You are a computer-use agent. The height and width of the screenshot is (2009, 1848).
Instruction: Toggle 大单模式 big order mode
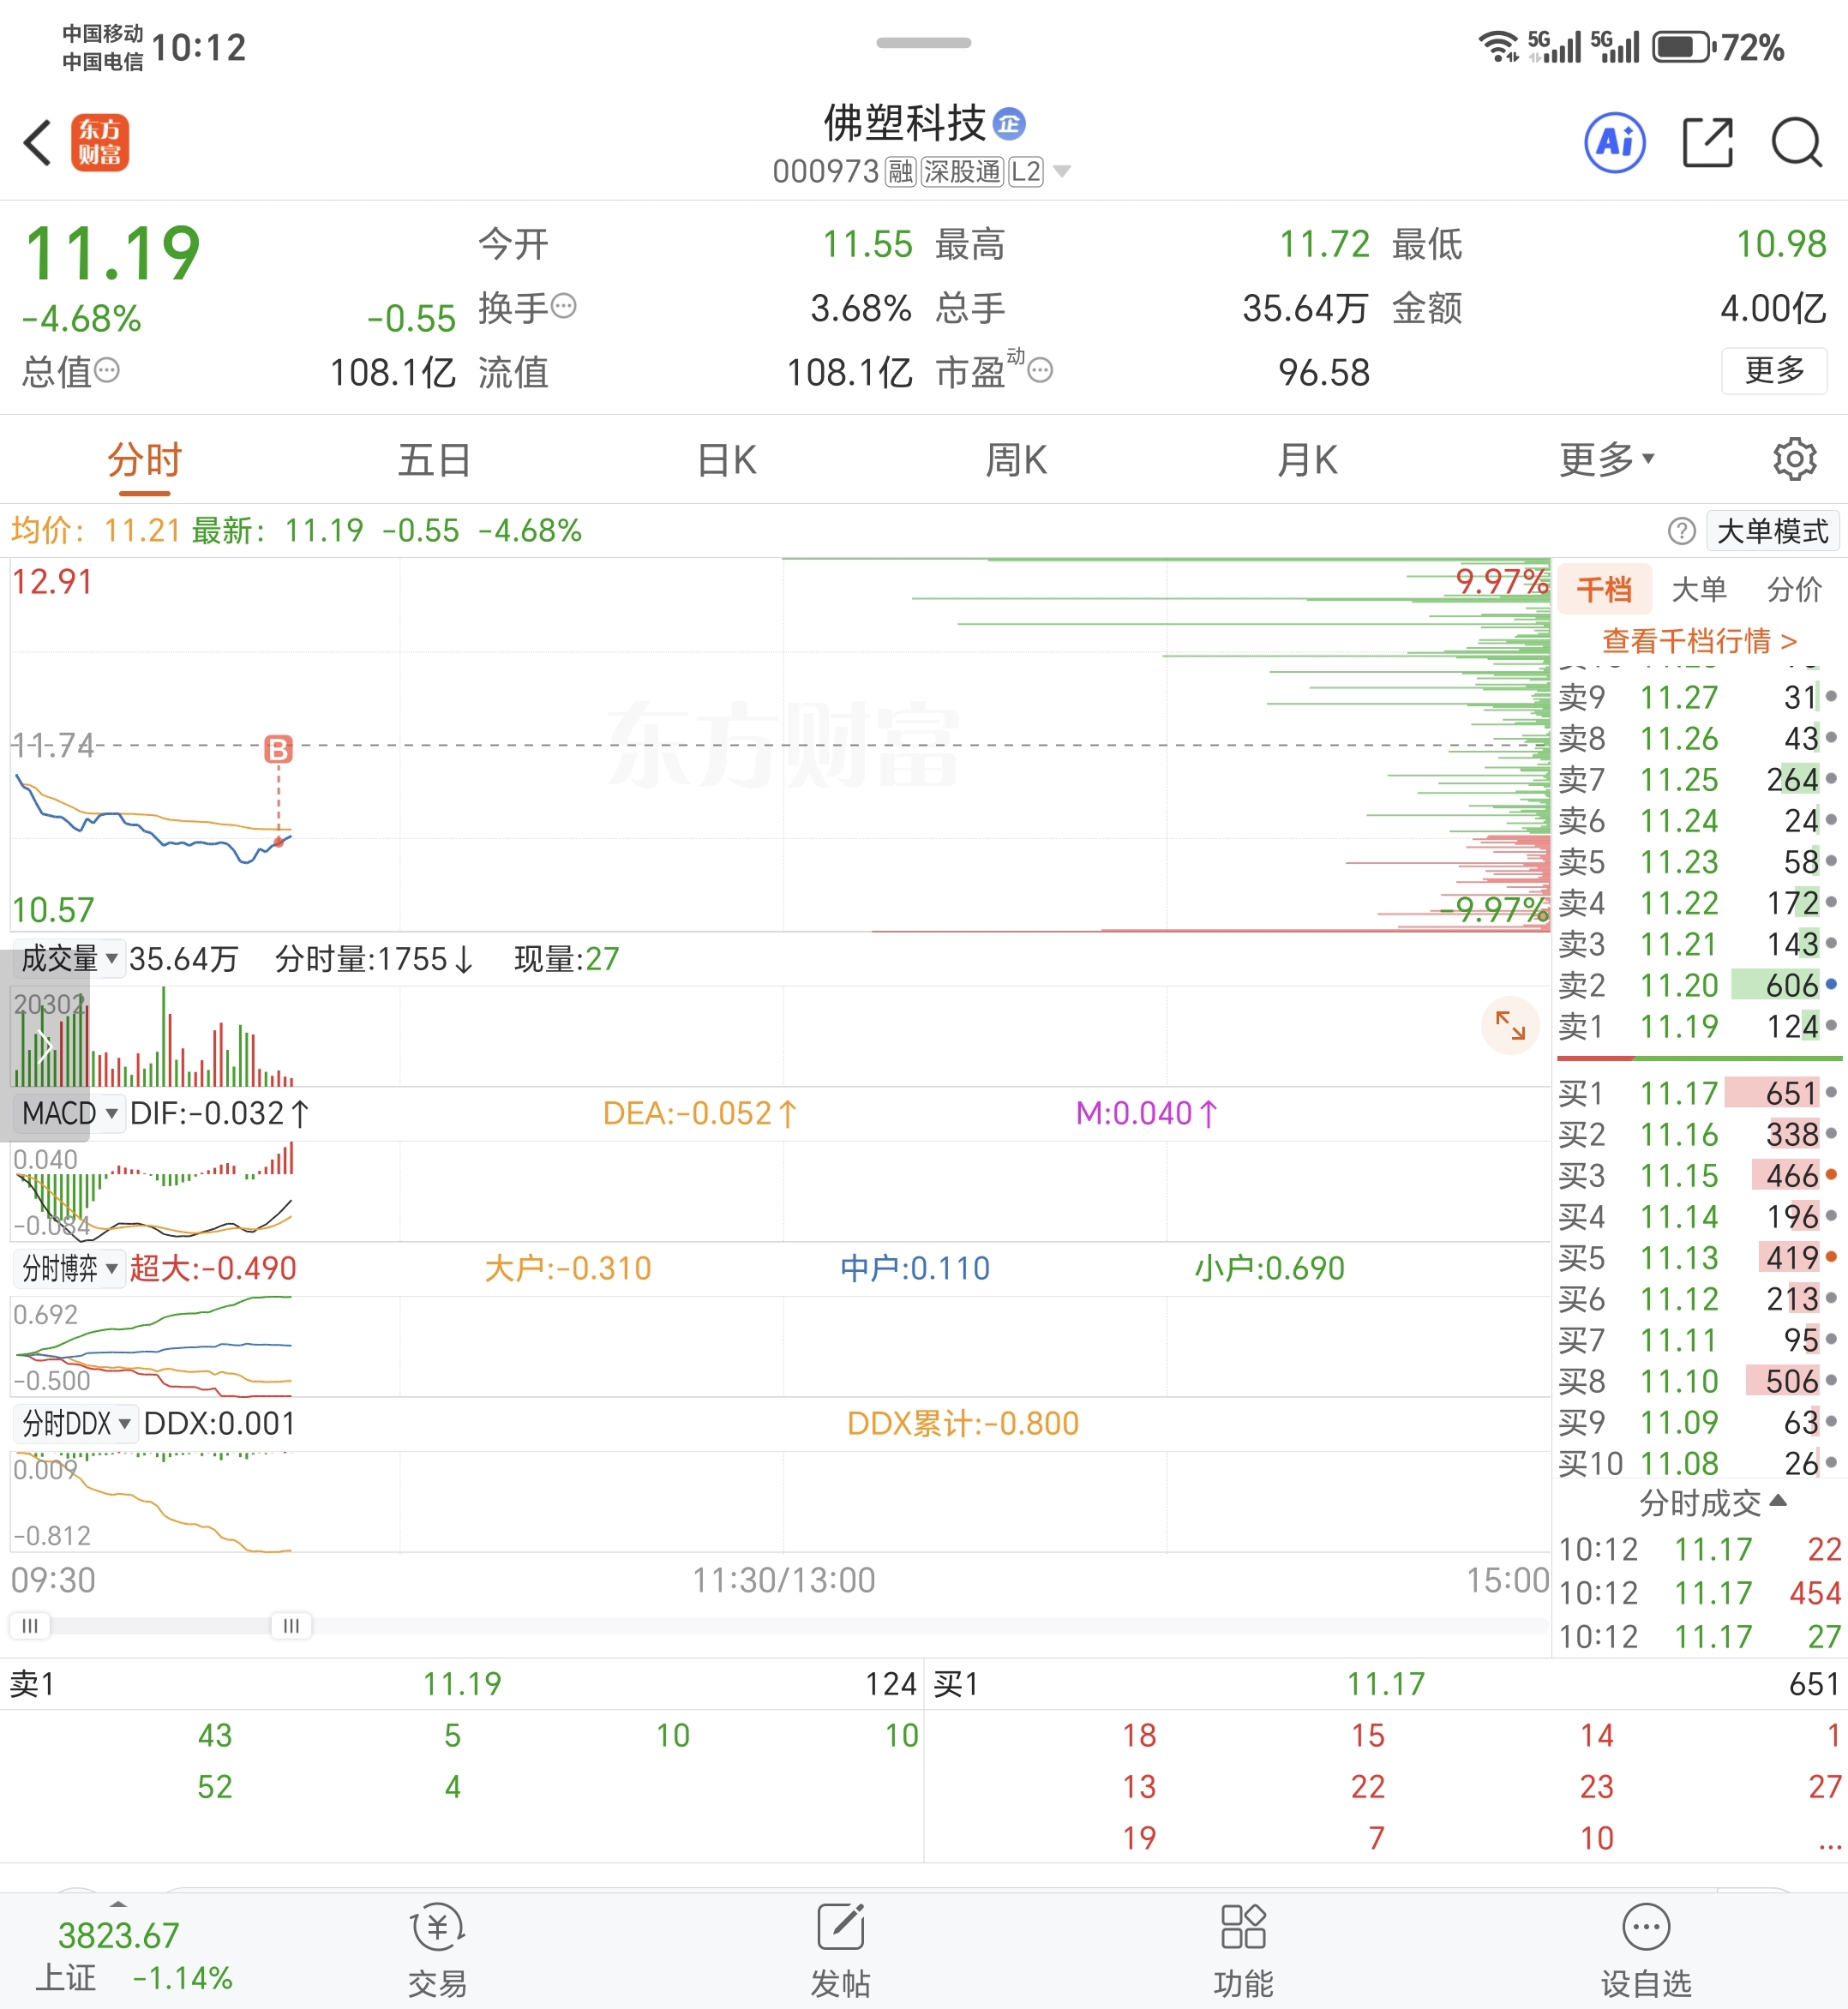pos(1772,531)
